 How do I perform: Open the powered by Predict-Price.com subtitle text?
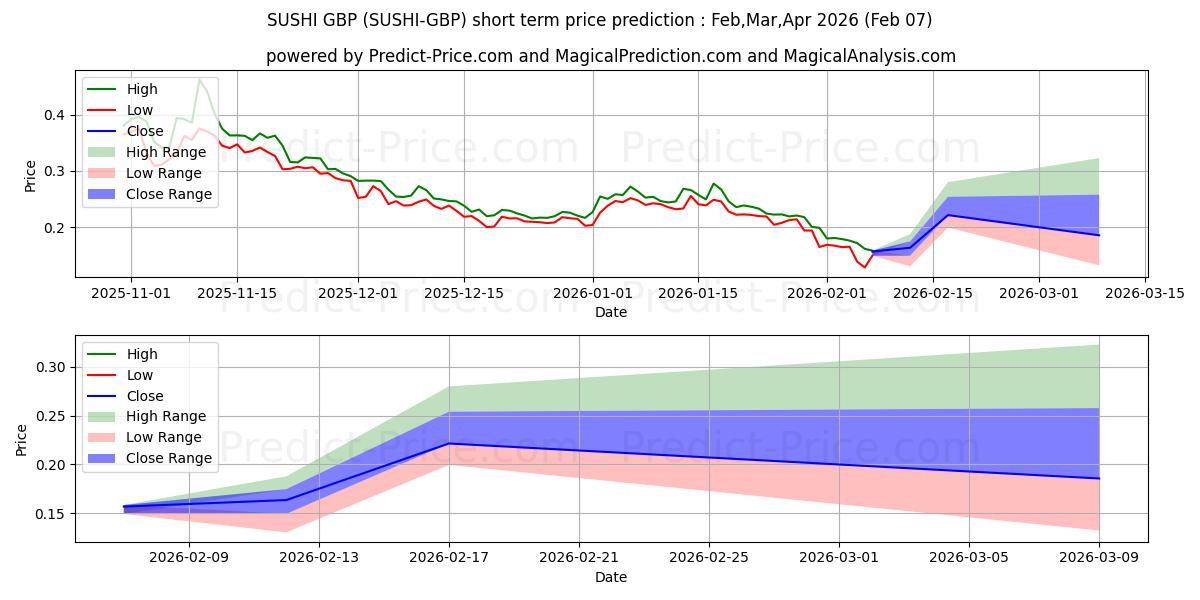(610, 56)
